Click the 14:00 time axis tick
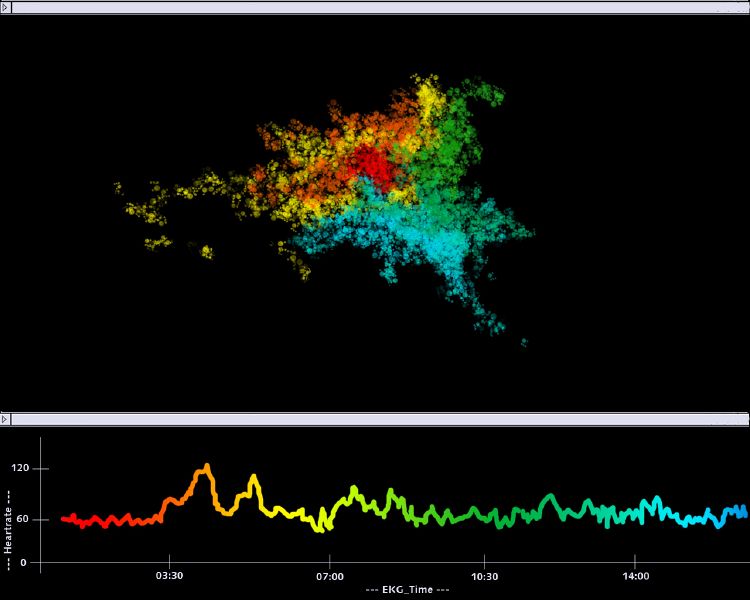This screenshot has width=750, height=600. pyautogui.click(x=636, y=576)
